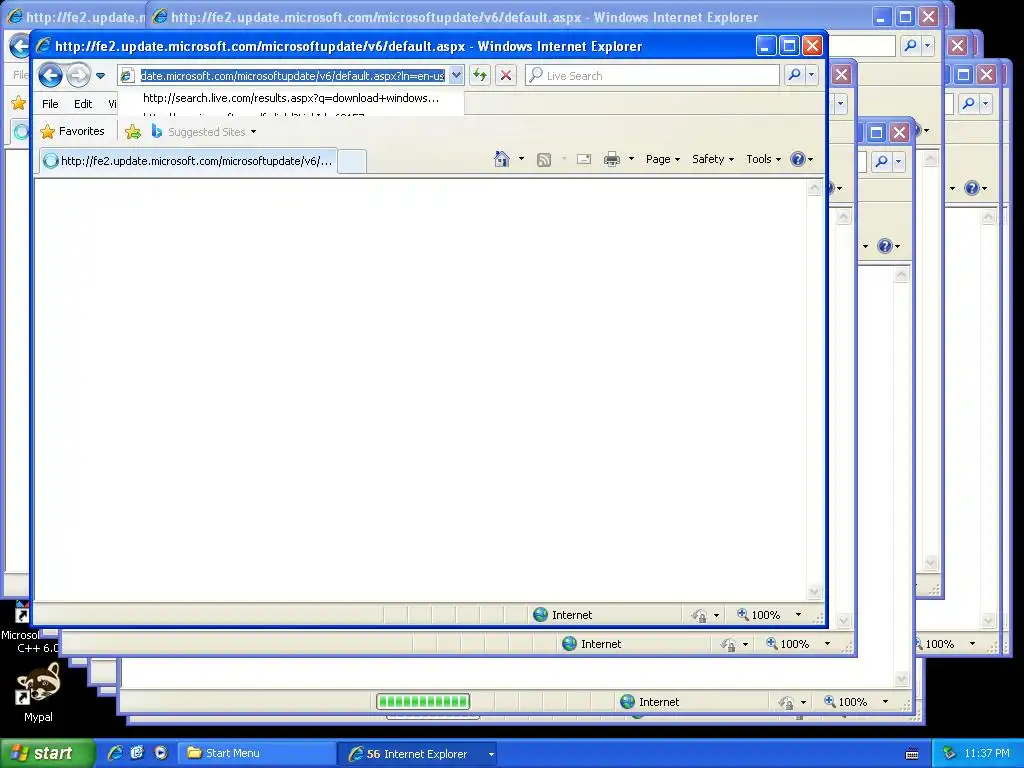
Task: Switch to Start Menu taskbar button
Action: [x=257, y=754]
